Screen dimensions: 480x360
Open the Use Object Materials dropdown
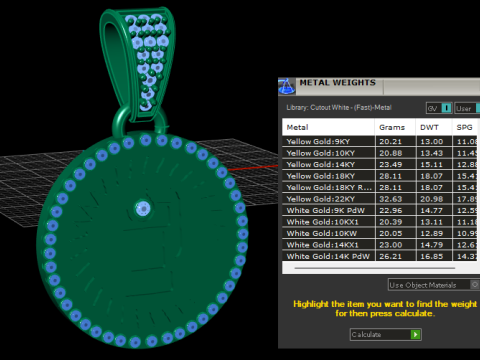click(434, 285)
